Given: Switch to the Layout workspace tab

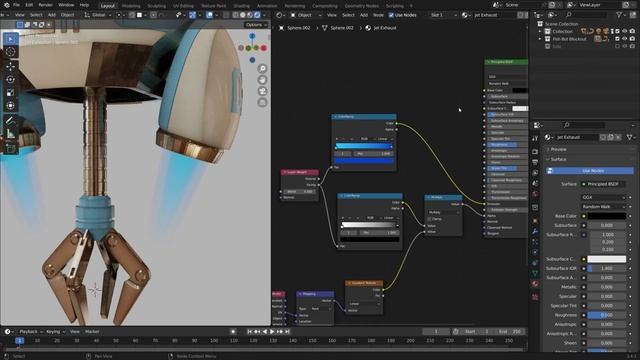Looking at the screenshot, I should pyautogui.click(x=108, y=6).
